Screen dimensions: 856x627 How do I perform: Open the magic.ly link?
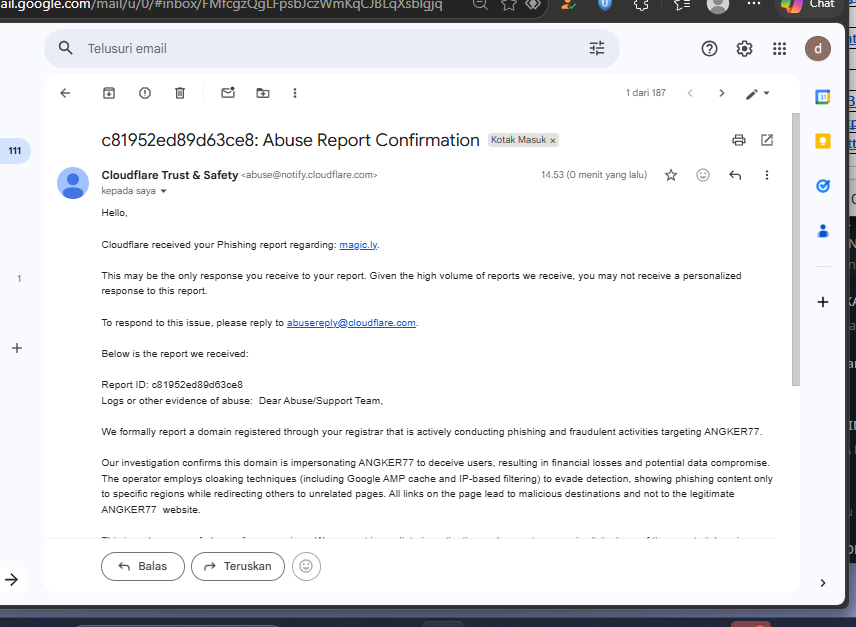pyautogui.click(x=358, y=245)
